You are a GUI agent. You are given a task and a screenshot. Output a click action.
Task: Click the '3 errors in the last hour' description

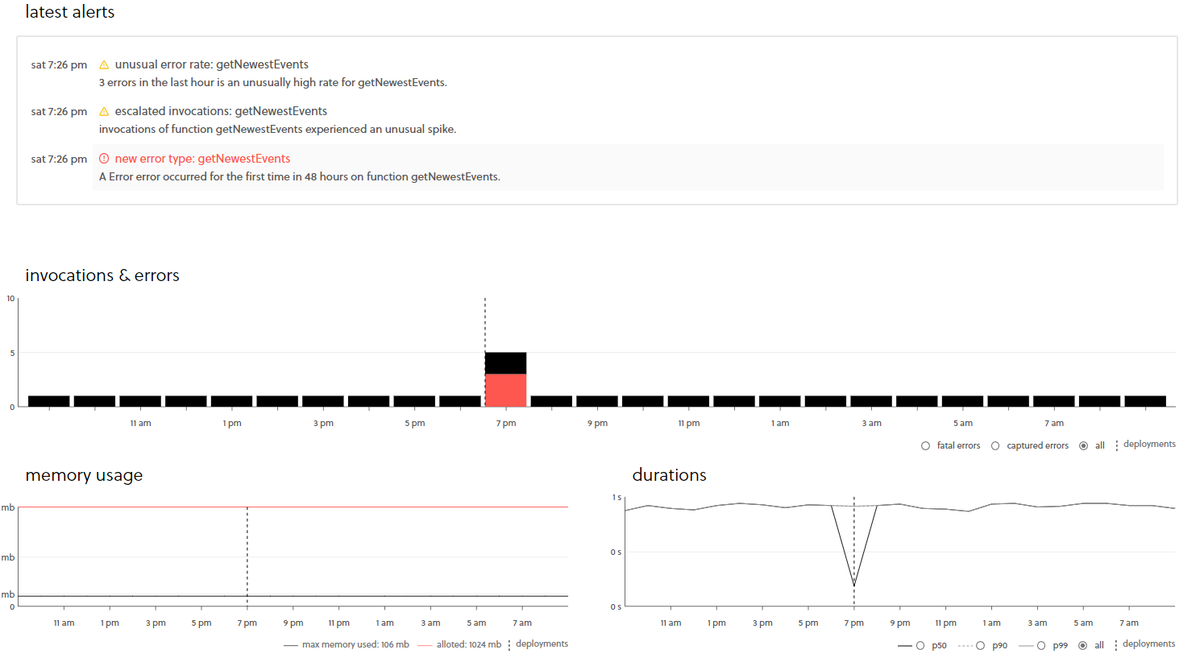click(273, 83)
